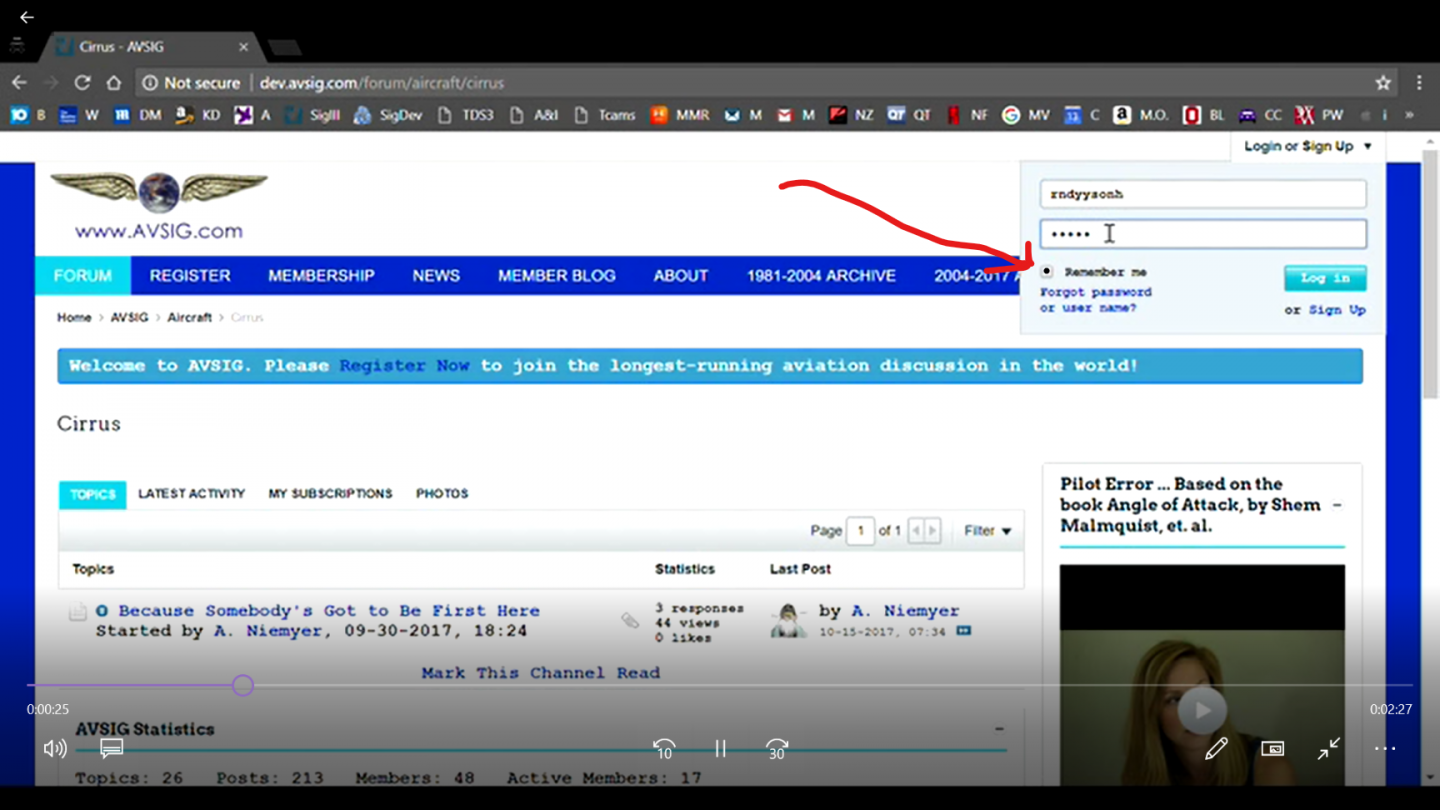Image resolution: width=1440 pixels, height=810 pixels.
Task: Open the 1981-2004 ARCHIVE menu item
Action: [x=821, y=276]
